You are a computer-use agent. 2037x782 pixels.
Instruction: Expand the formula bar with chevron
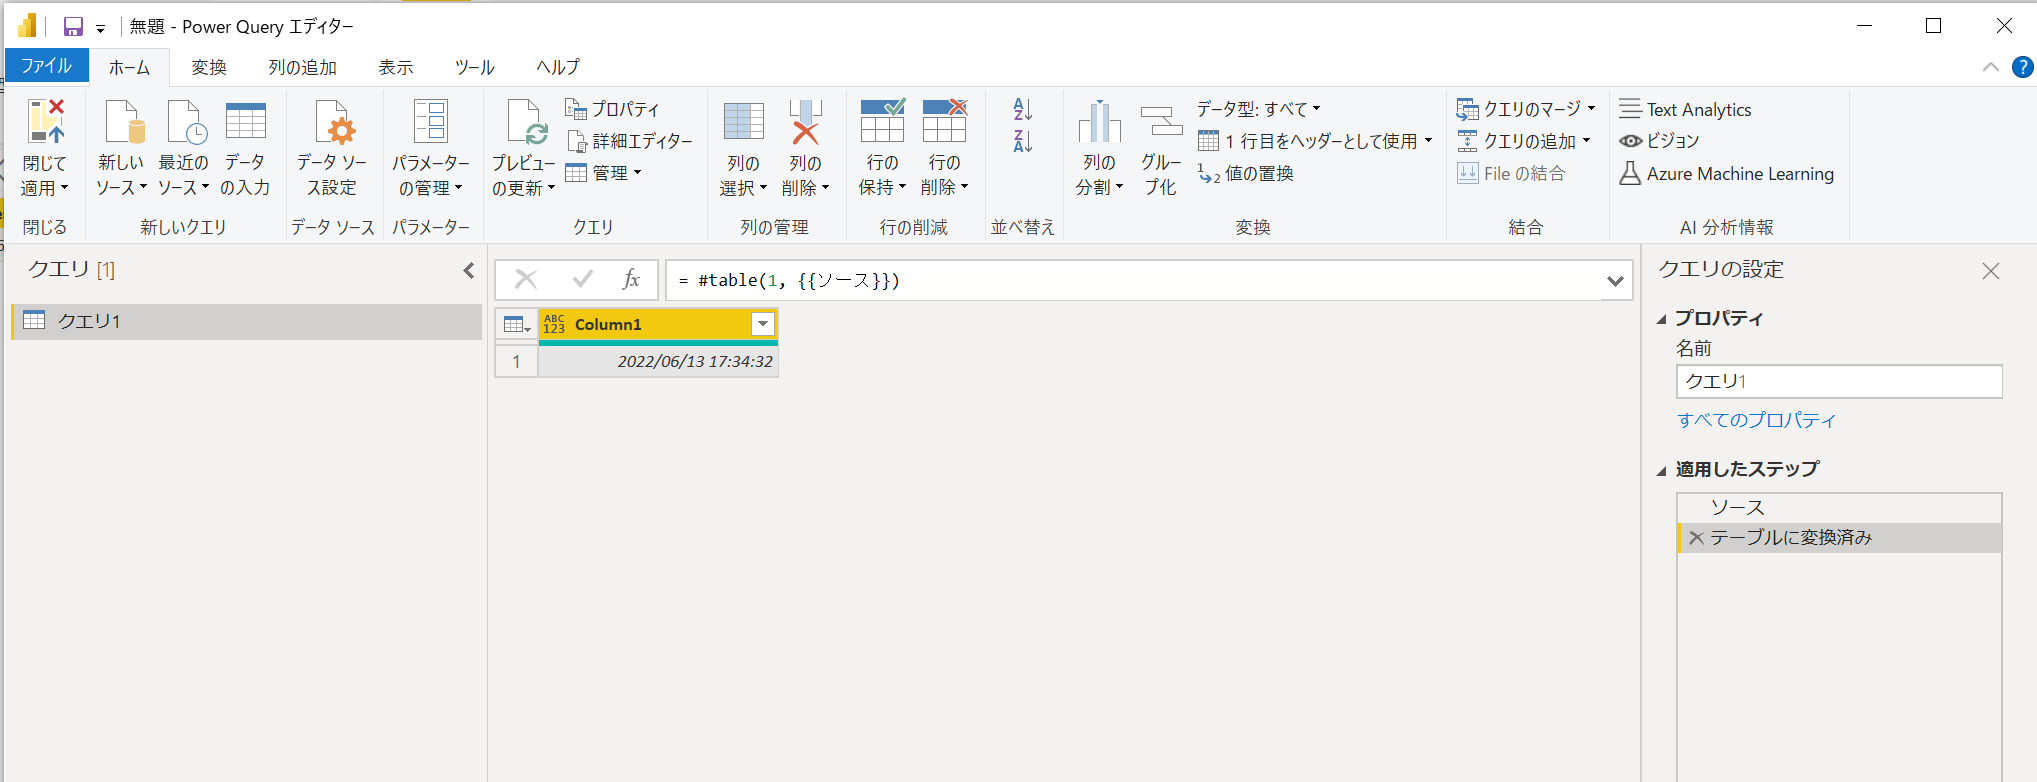(x=1614, y=281)
